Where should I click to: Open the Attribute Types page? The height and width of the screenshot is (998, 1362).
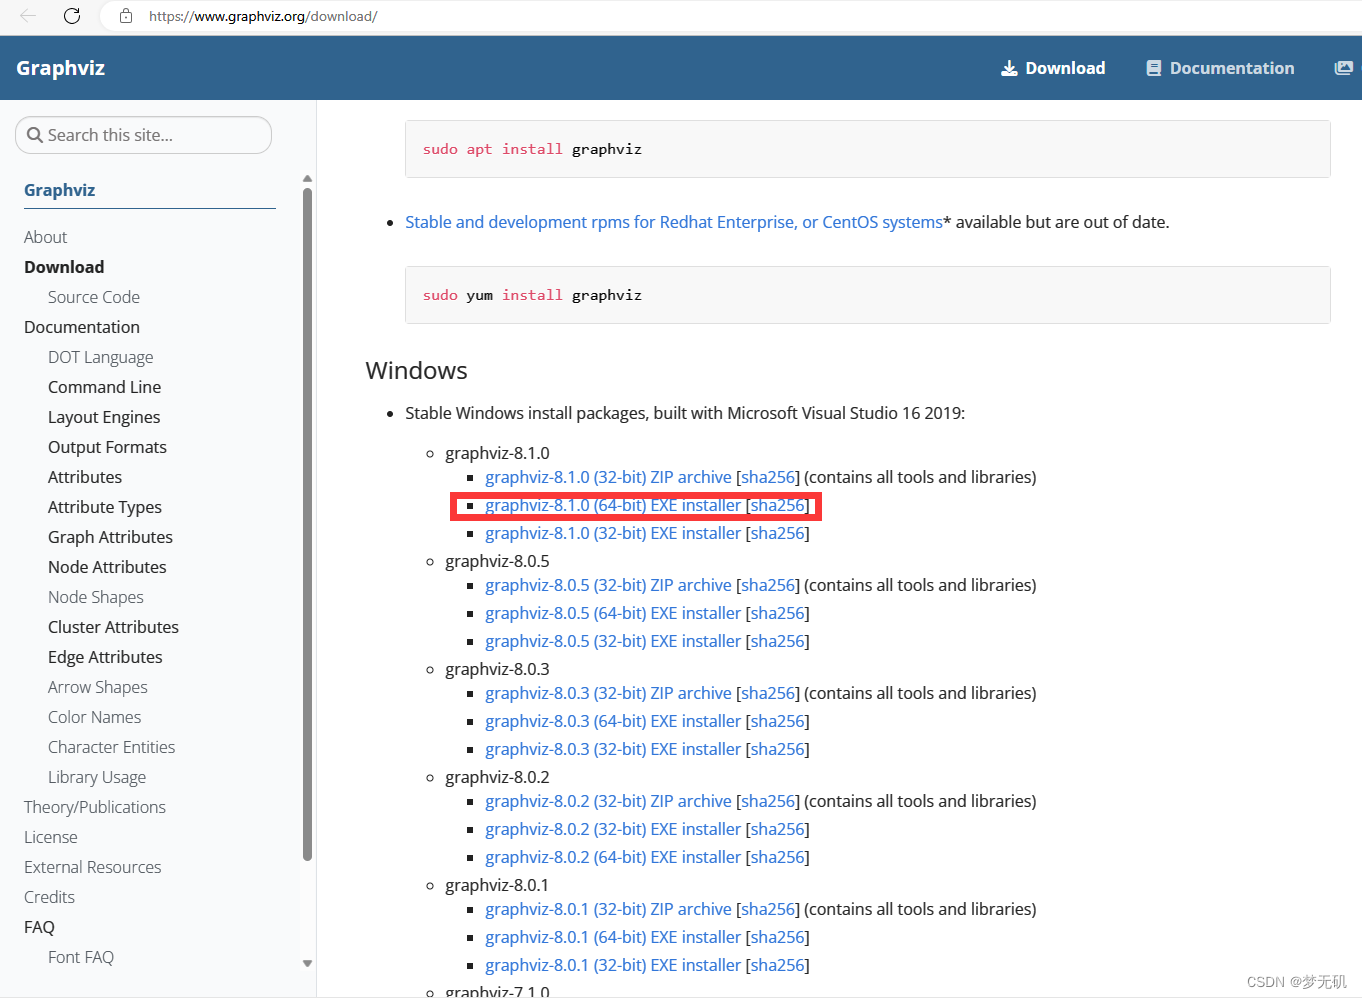[x=105, y=507]
